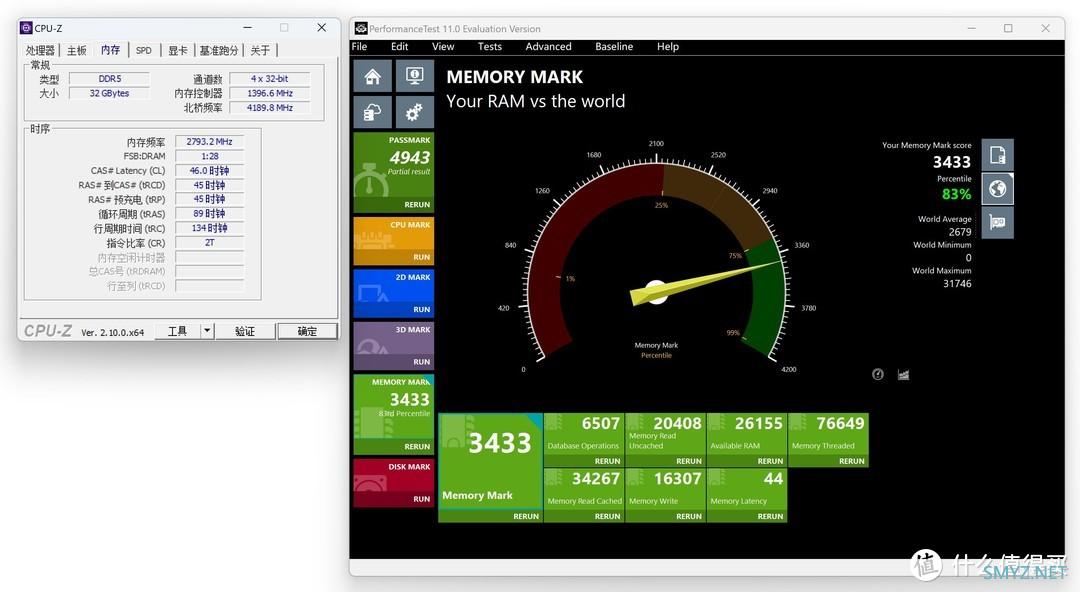Rerun the Memory Read Uncached test
1080x592 pixels.
pos(689,461)
